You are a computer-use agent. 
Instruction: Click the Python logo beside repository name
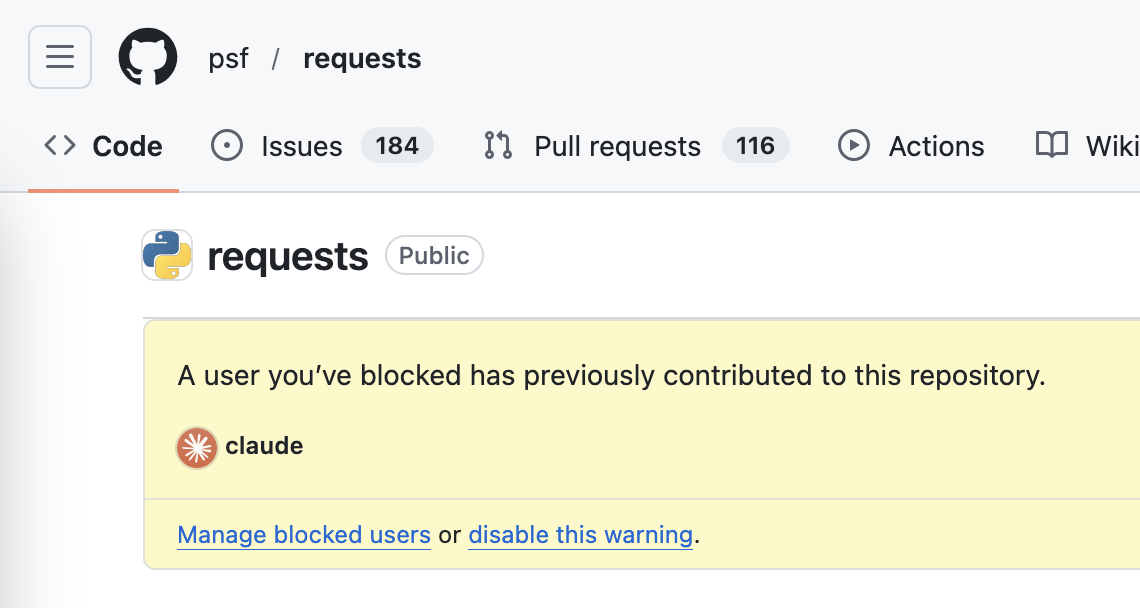(166, 255)
